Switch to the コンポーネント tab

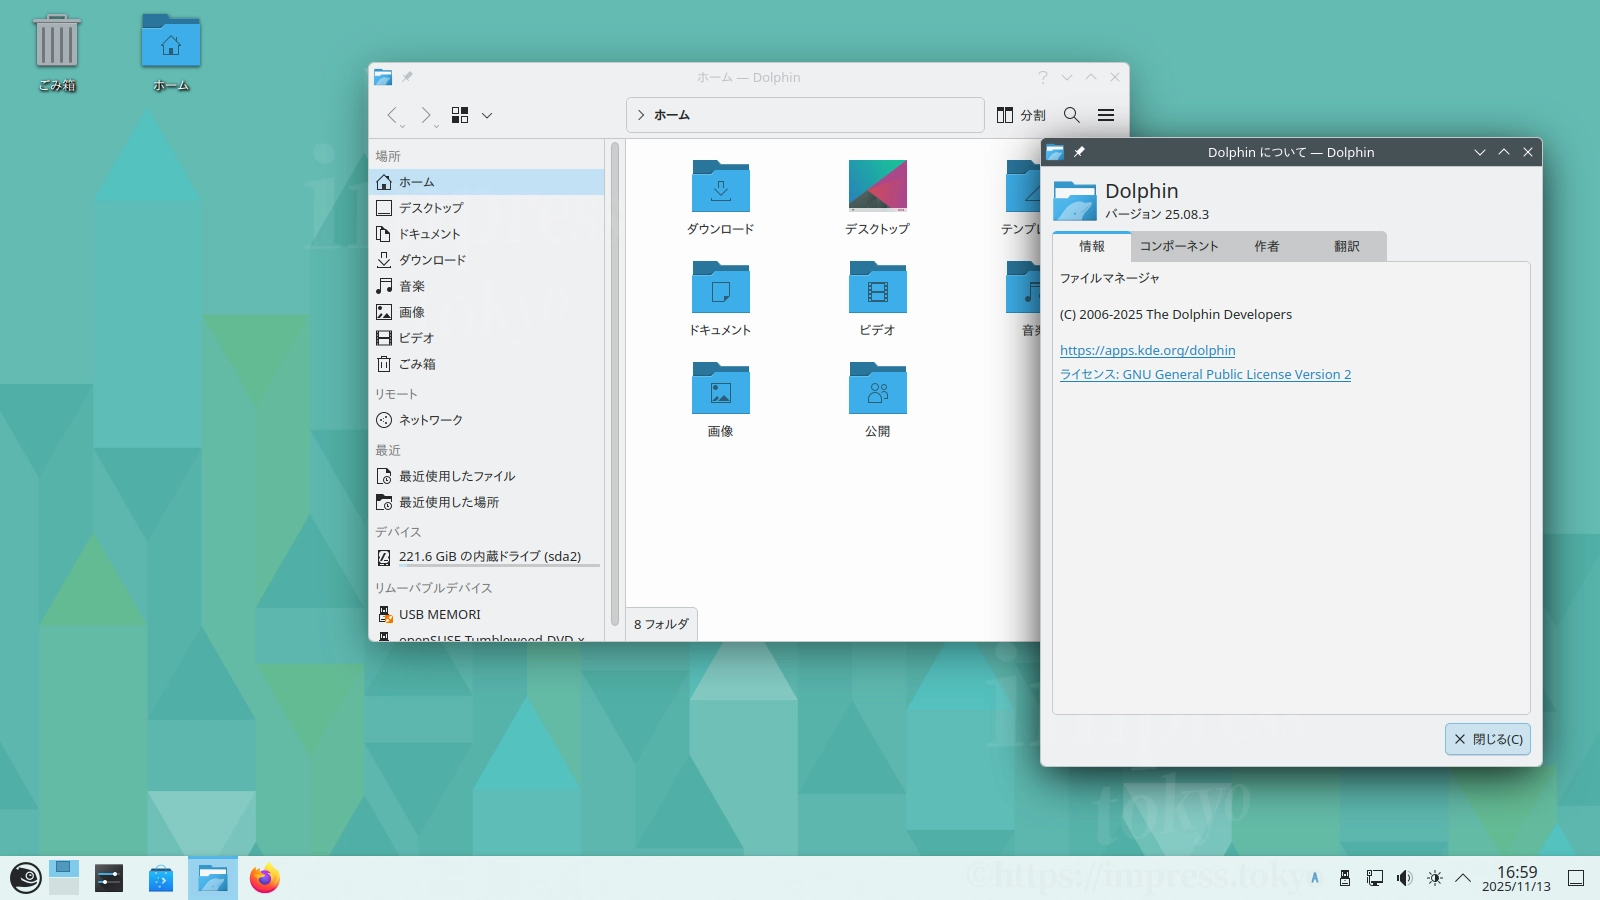click(x=1179, y=246)
